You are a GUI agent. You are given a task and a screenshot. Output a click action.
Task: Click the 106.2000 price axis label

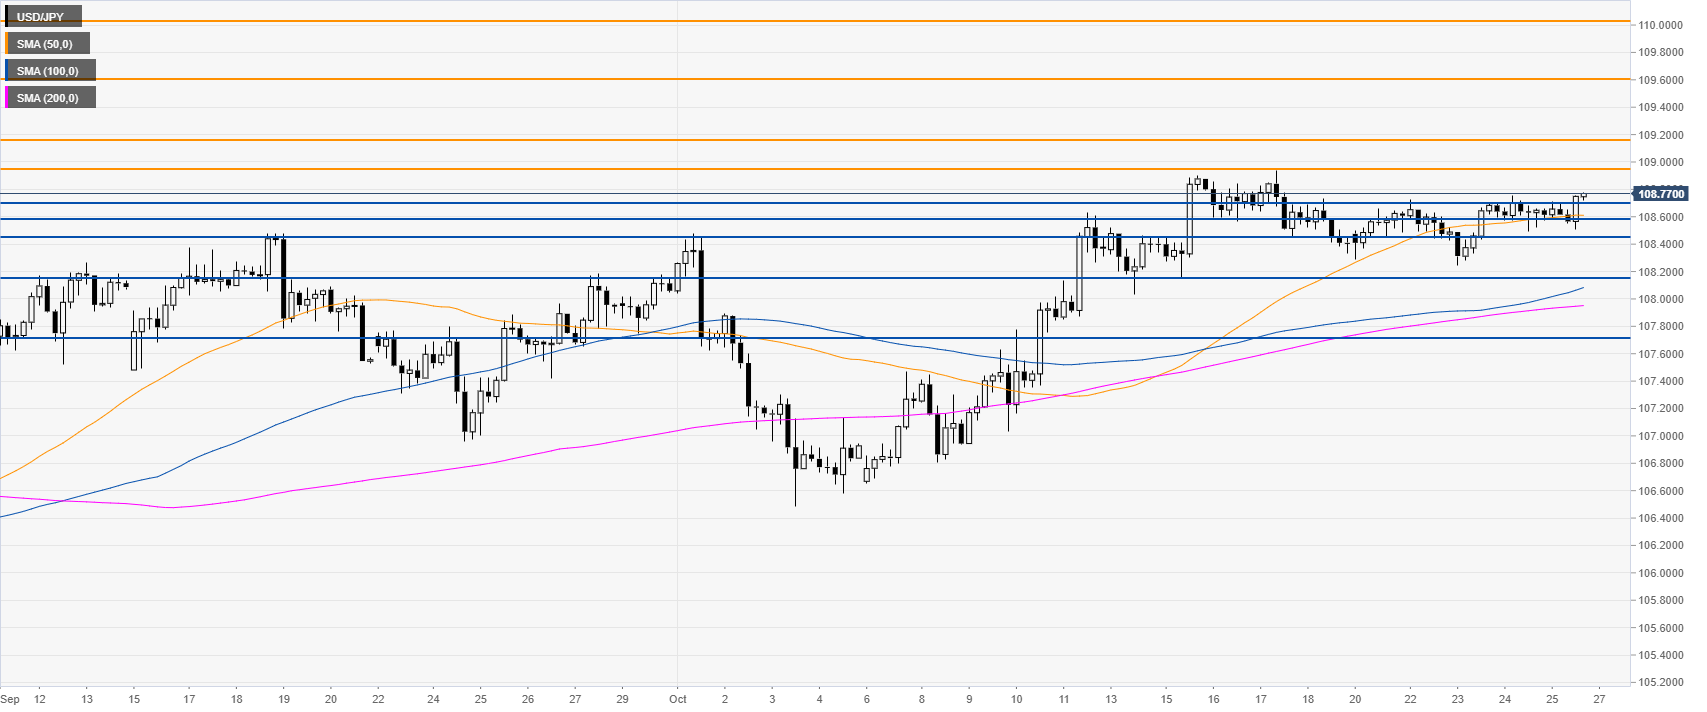(1660, 545)
